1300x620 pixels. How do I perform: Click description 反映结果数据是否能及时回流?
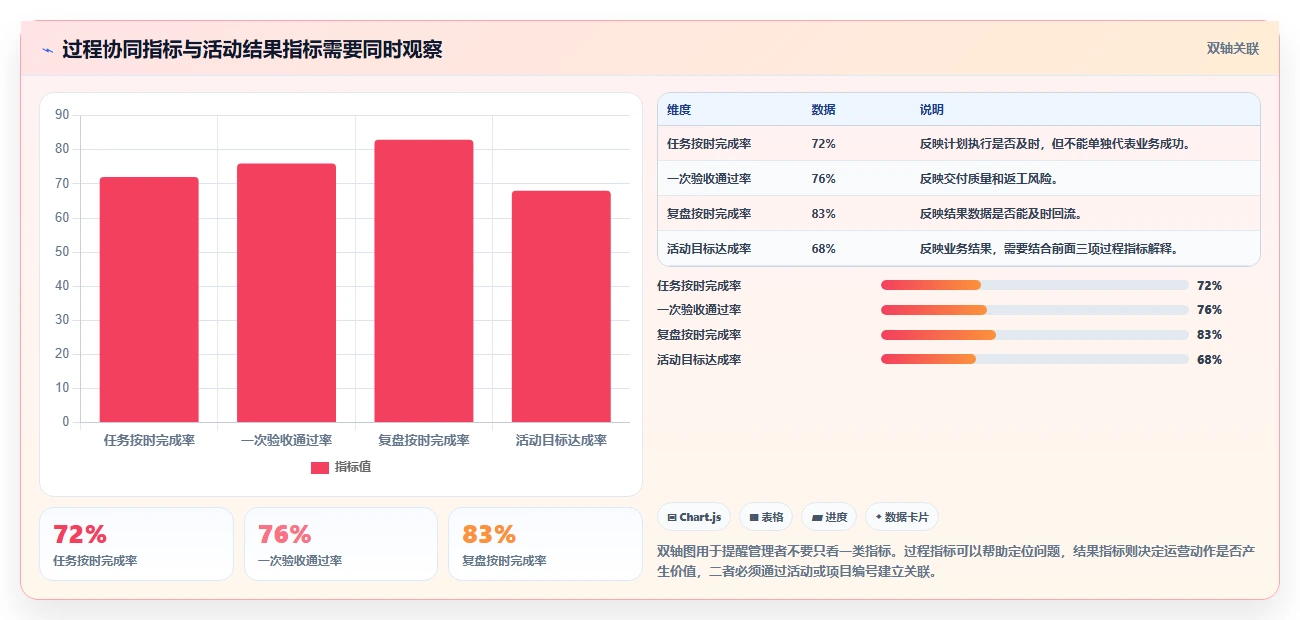[x=1001, y=214]
